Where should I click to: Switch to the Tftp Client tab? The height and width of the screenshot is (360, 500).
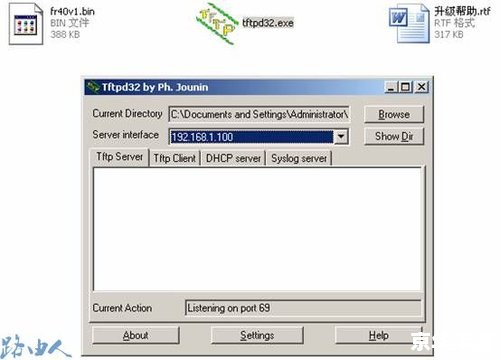pos(174,158)
